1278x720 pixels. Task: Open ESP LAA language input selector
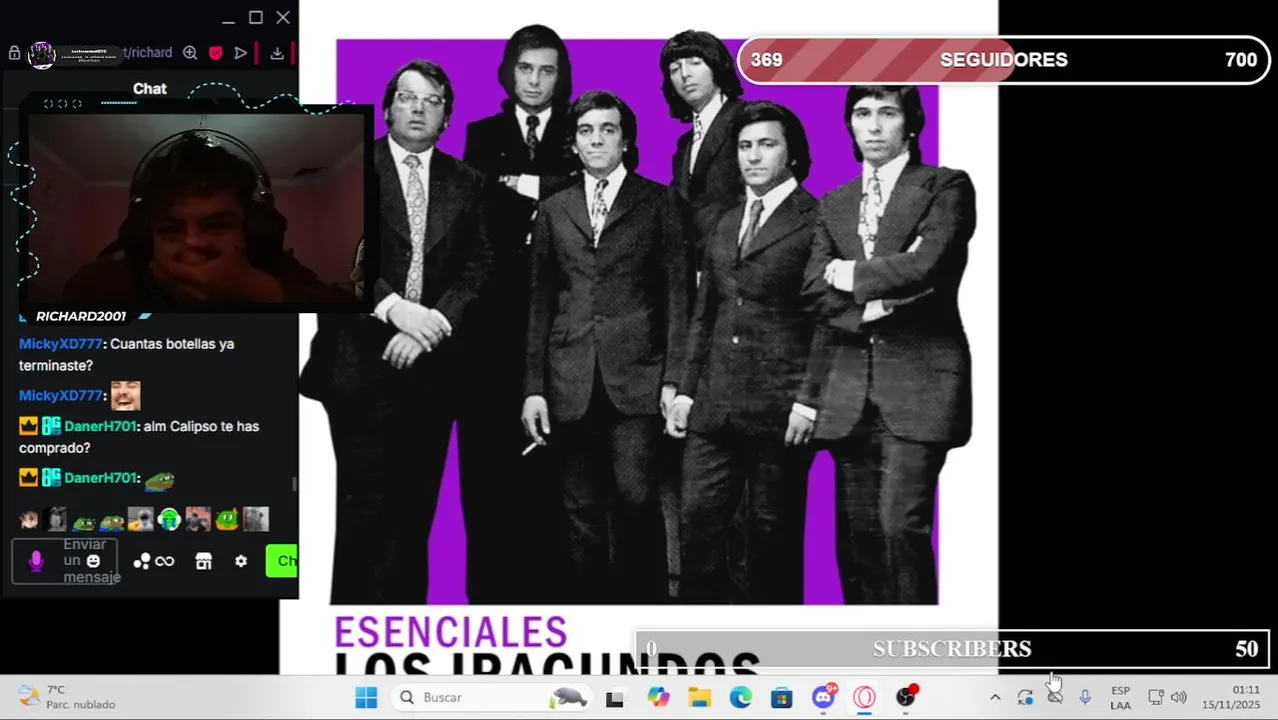[x=1120, y=698]
